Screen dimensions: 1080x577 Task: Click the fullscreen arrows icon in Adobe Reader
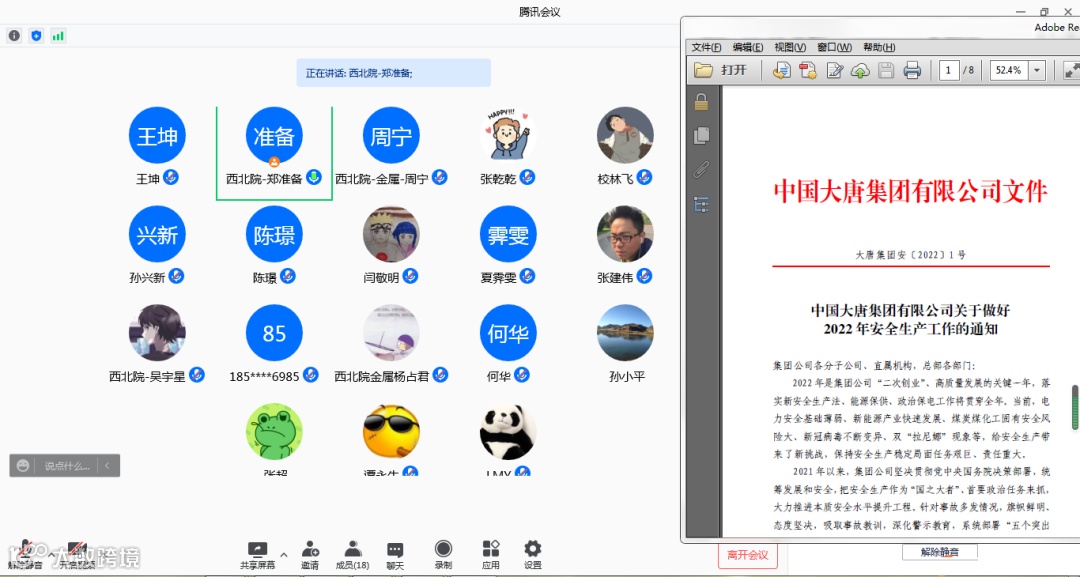tap(1072, 70)
